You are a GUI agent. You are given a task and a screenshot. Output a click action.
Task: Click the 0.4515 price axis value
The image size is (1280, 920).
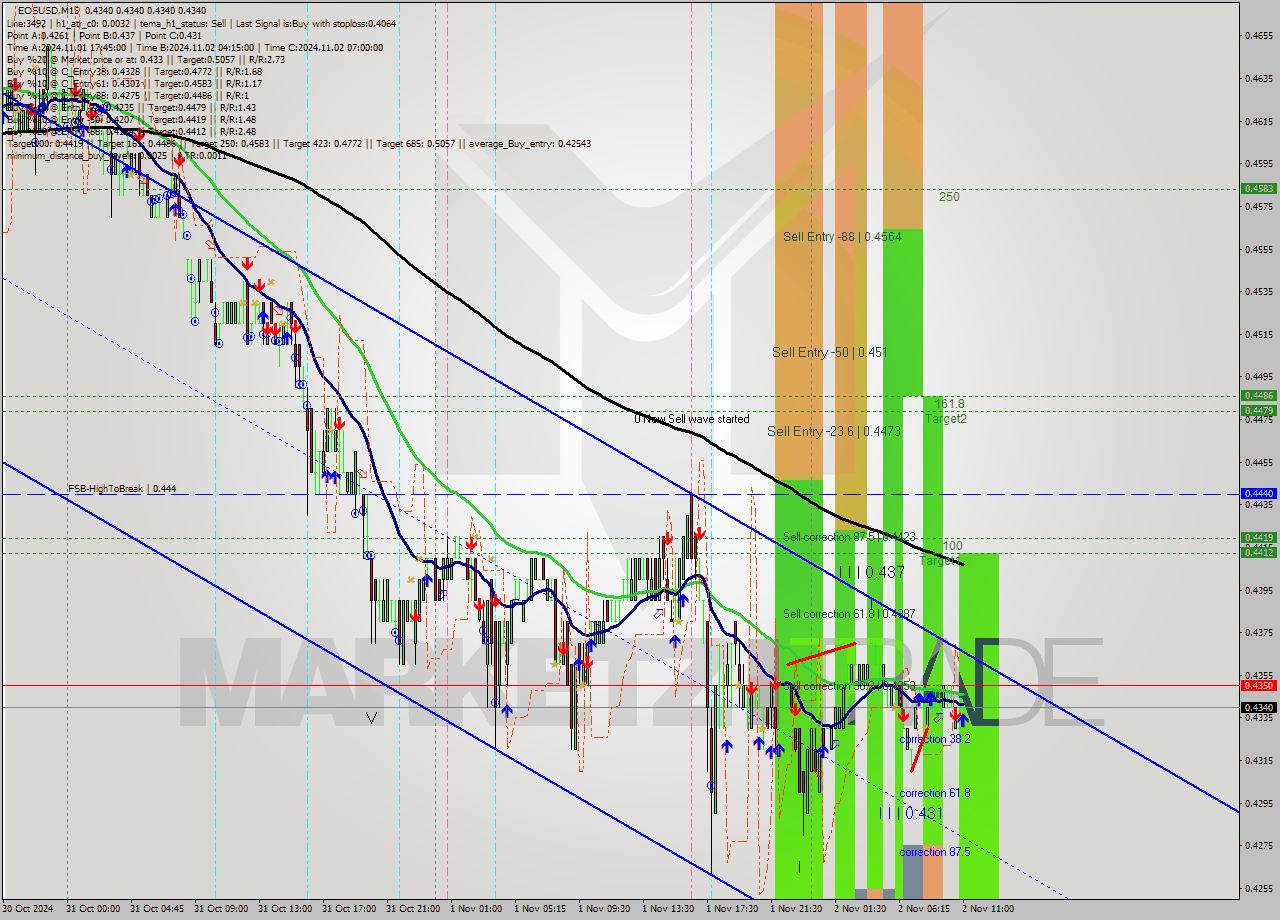pos(1257,334)
